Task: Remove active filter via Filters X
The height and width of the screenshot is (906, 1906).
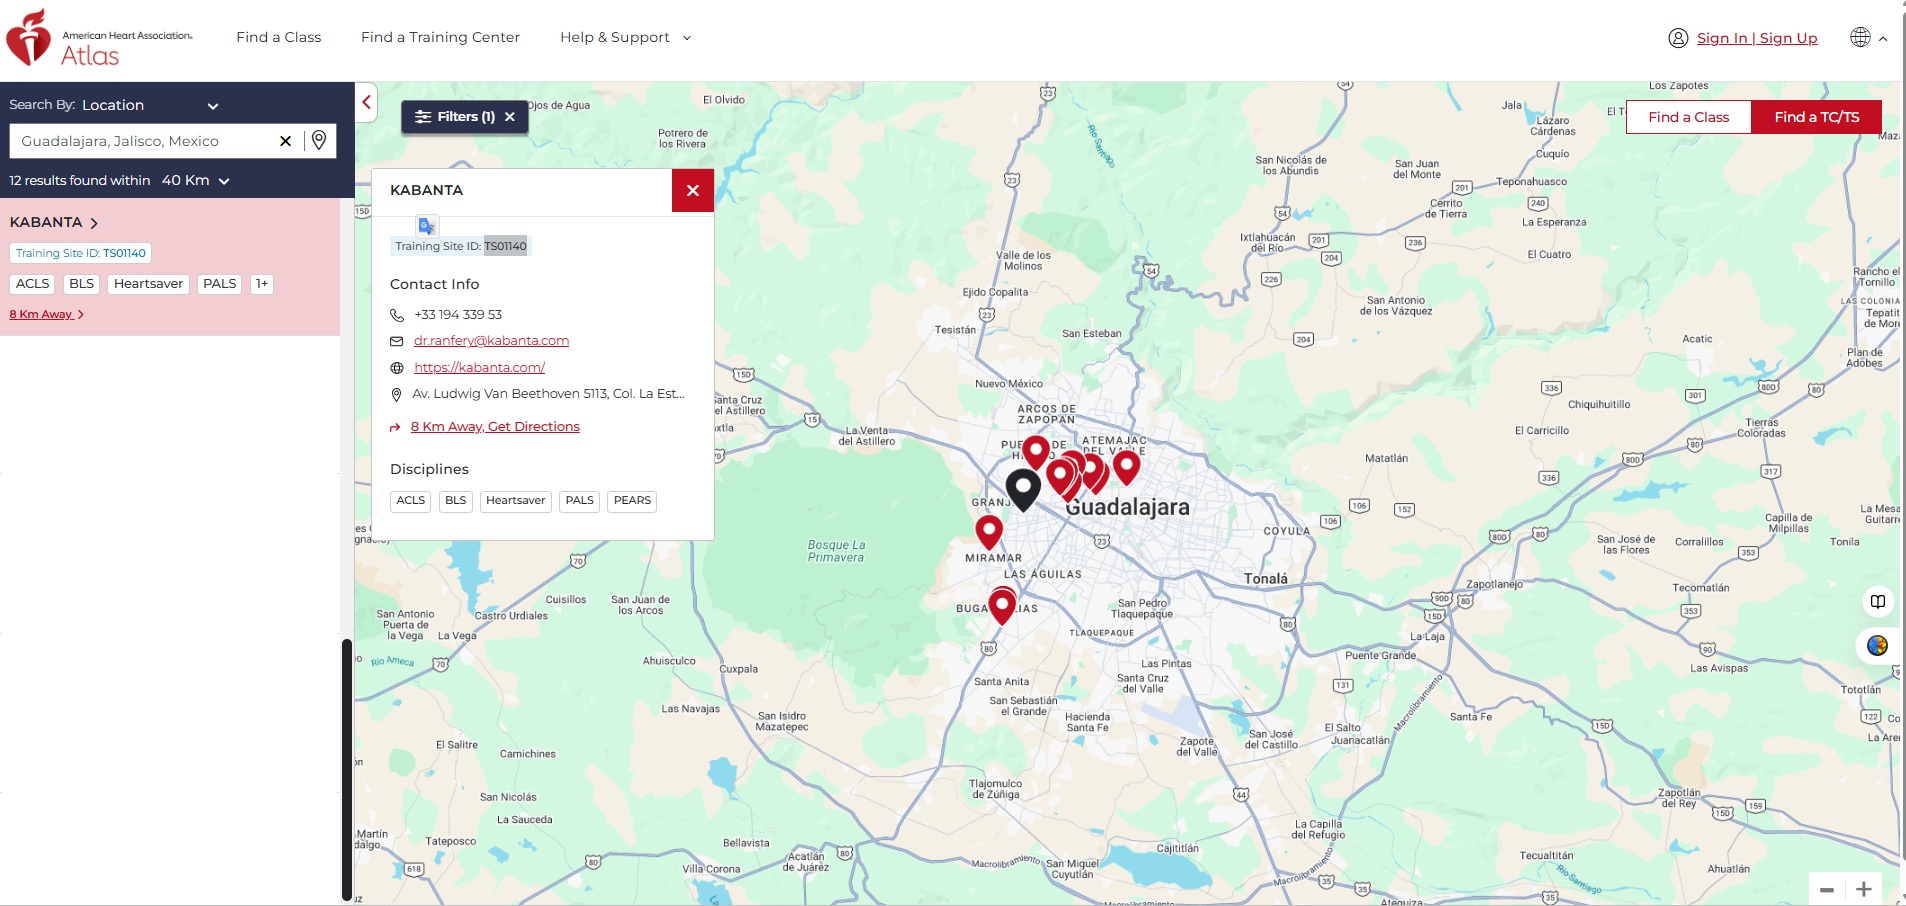Action: pyautogui.click(x=510, y=117)
